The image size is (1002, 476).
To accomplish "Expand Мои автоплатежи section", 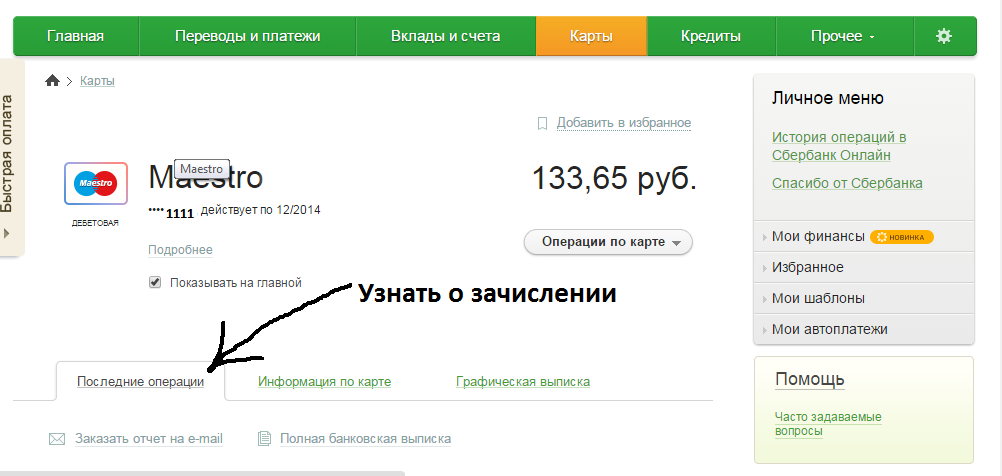I will (x=829, y=330).
